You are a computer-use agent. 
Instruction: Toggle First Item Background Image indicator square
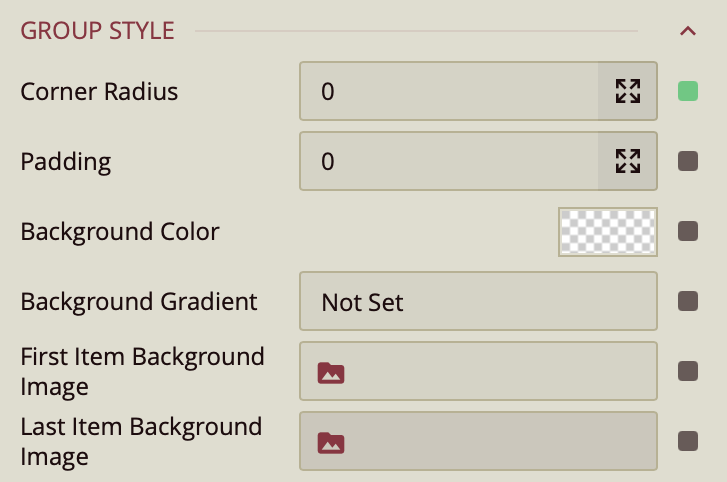coord(688,371)
